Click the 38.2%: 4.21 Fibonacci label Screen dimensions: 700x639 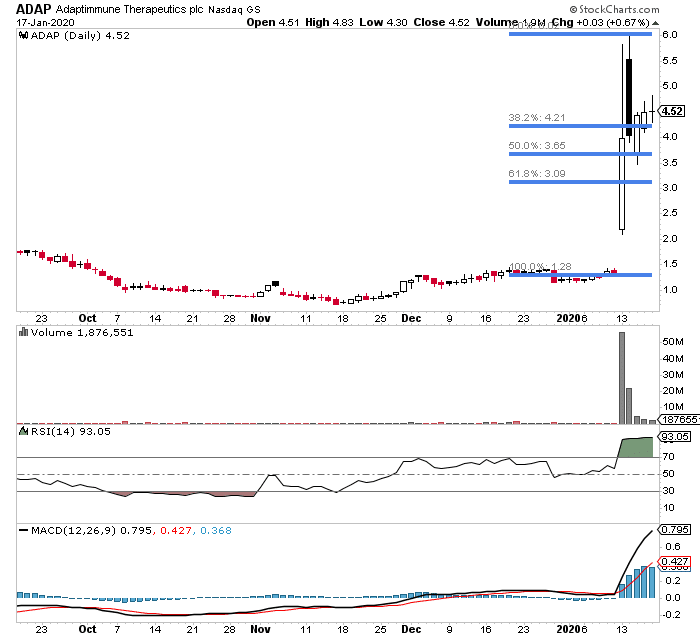537,117
